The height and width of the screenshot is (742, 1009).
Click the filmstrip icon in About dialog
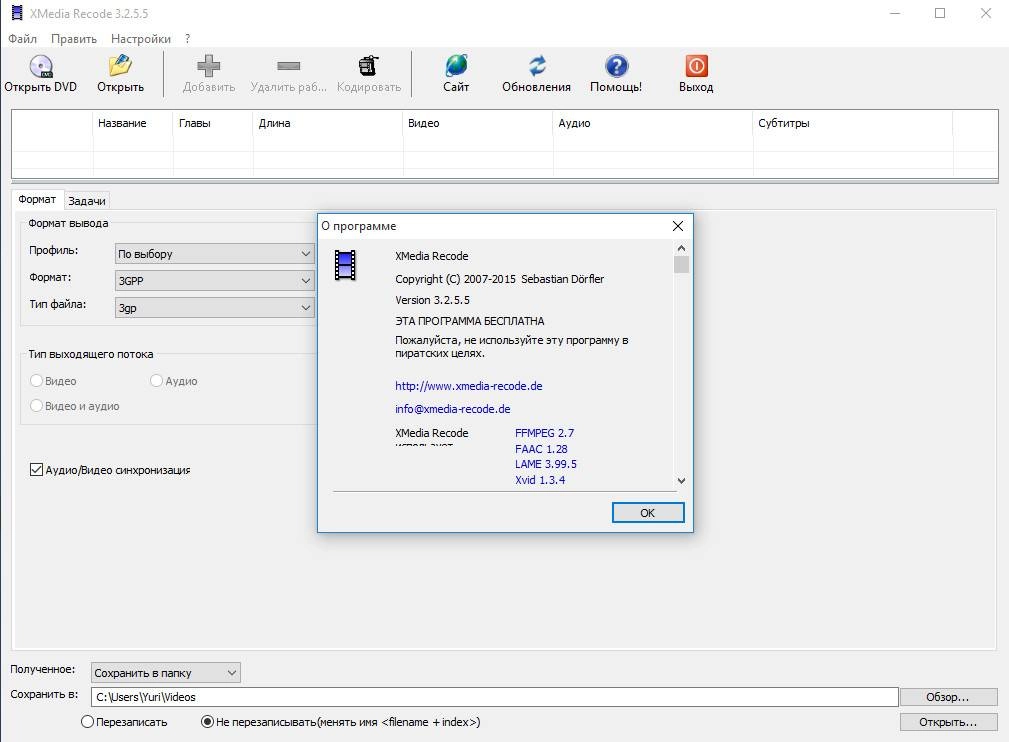point(345,265)
